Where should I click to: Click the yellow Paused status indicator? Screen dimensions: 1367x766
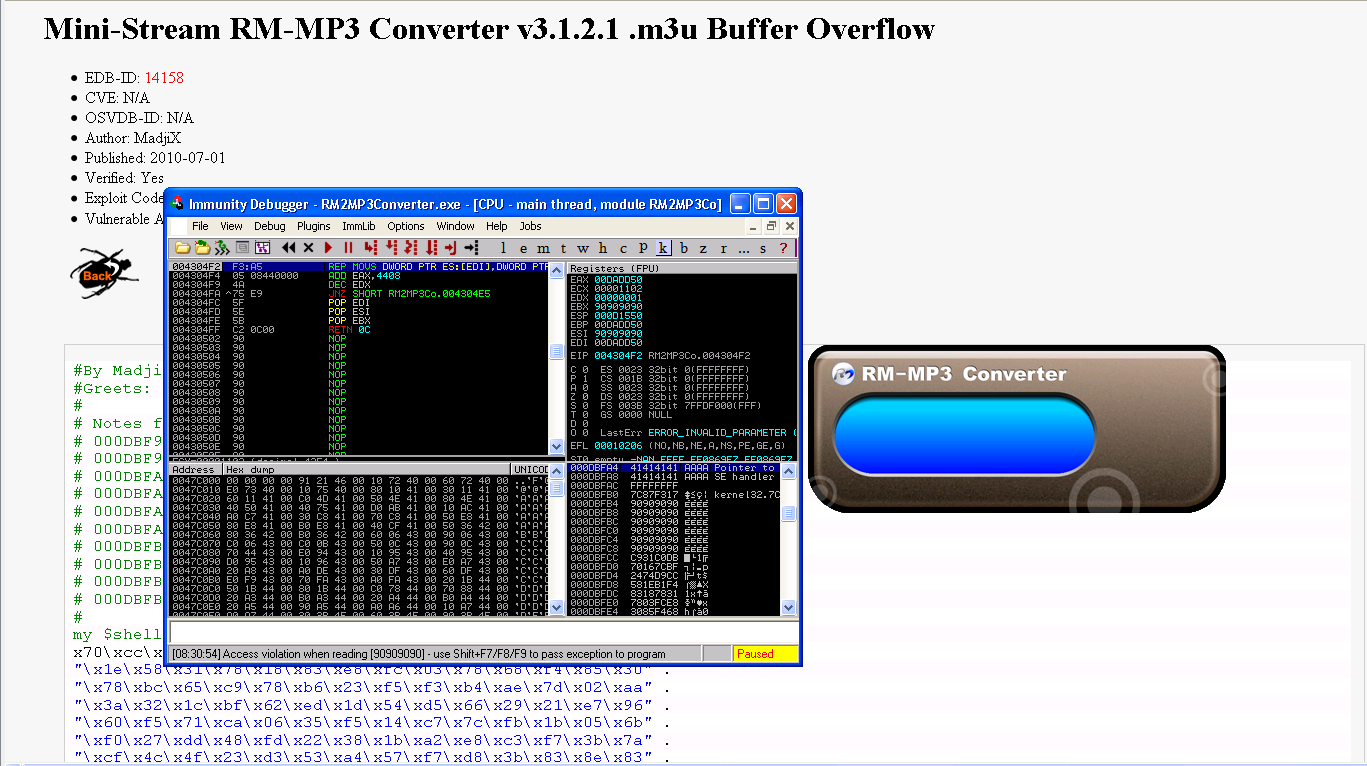pos(765,653)
